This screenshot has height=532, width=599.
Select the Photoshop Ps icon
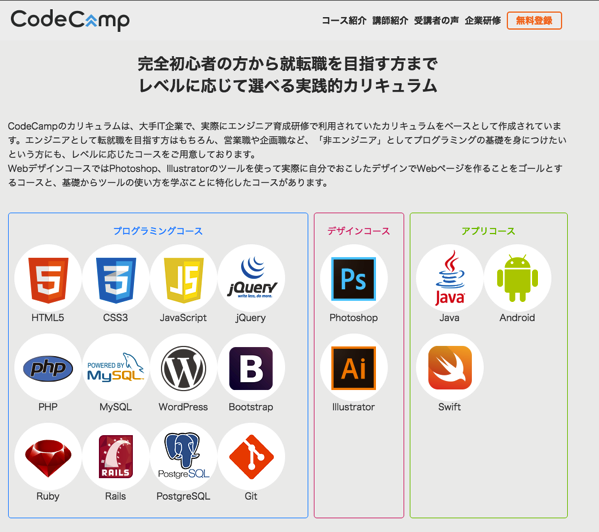353,279
